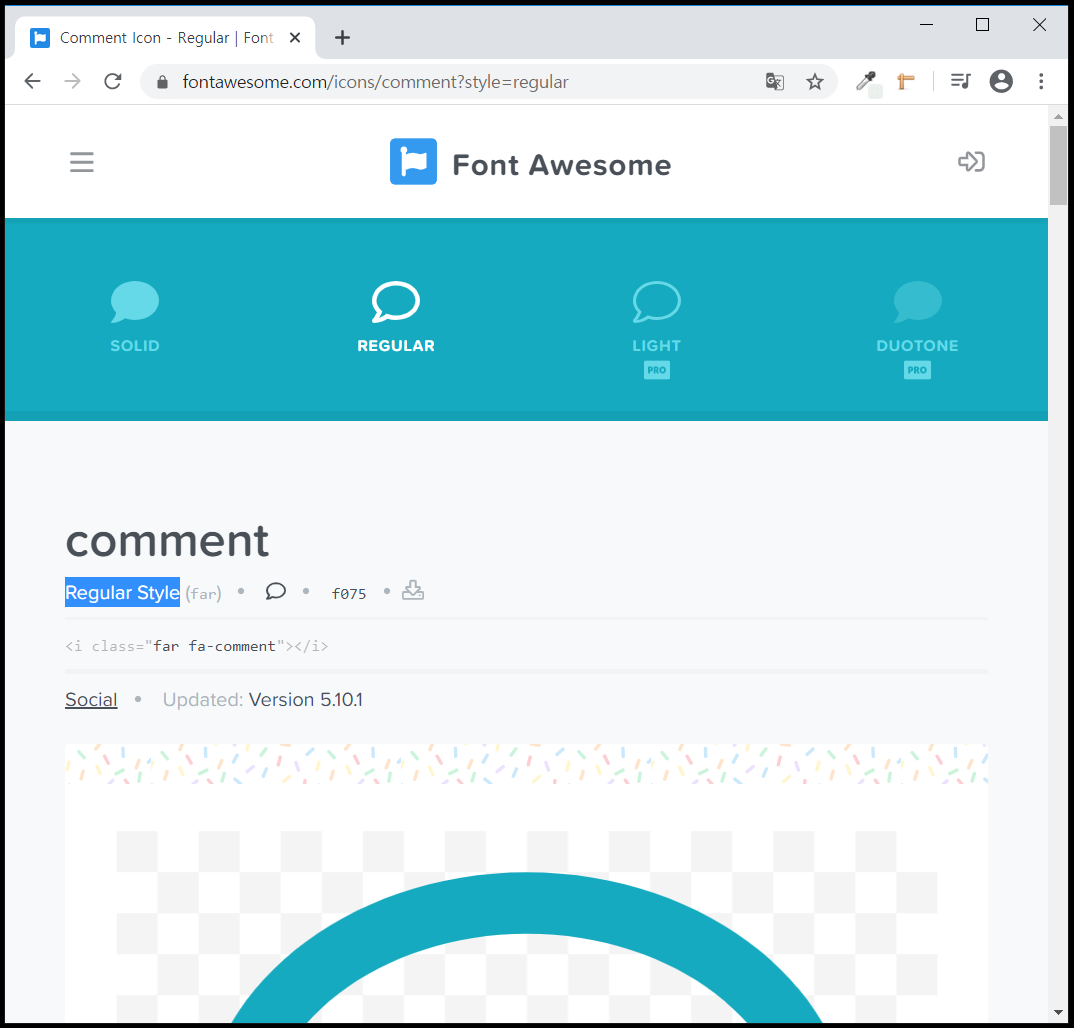Go back in browser history

click(x=32, y=82)
